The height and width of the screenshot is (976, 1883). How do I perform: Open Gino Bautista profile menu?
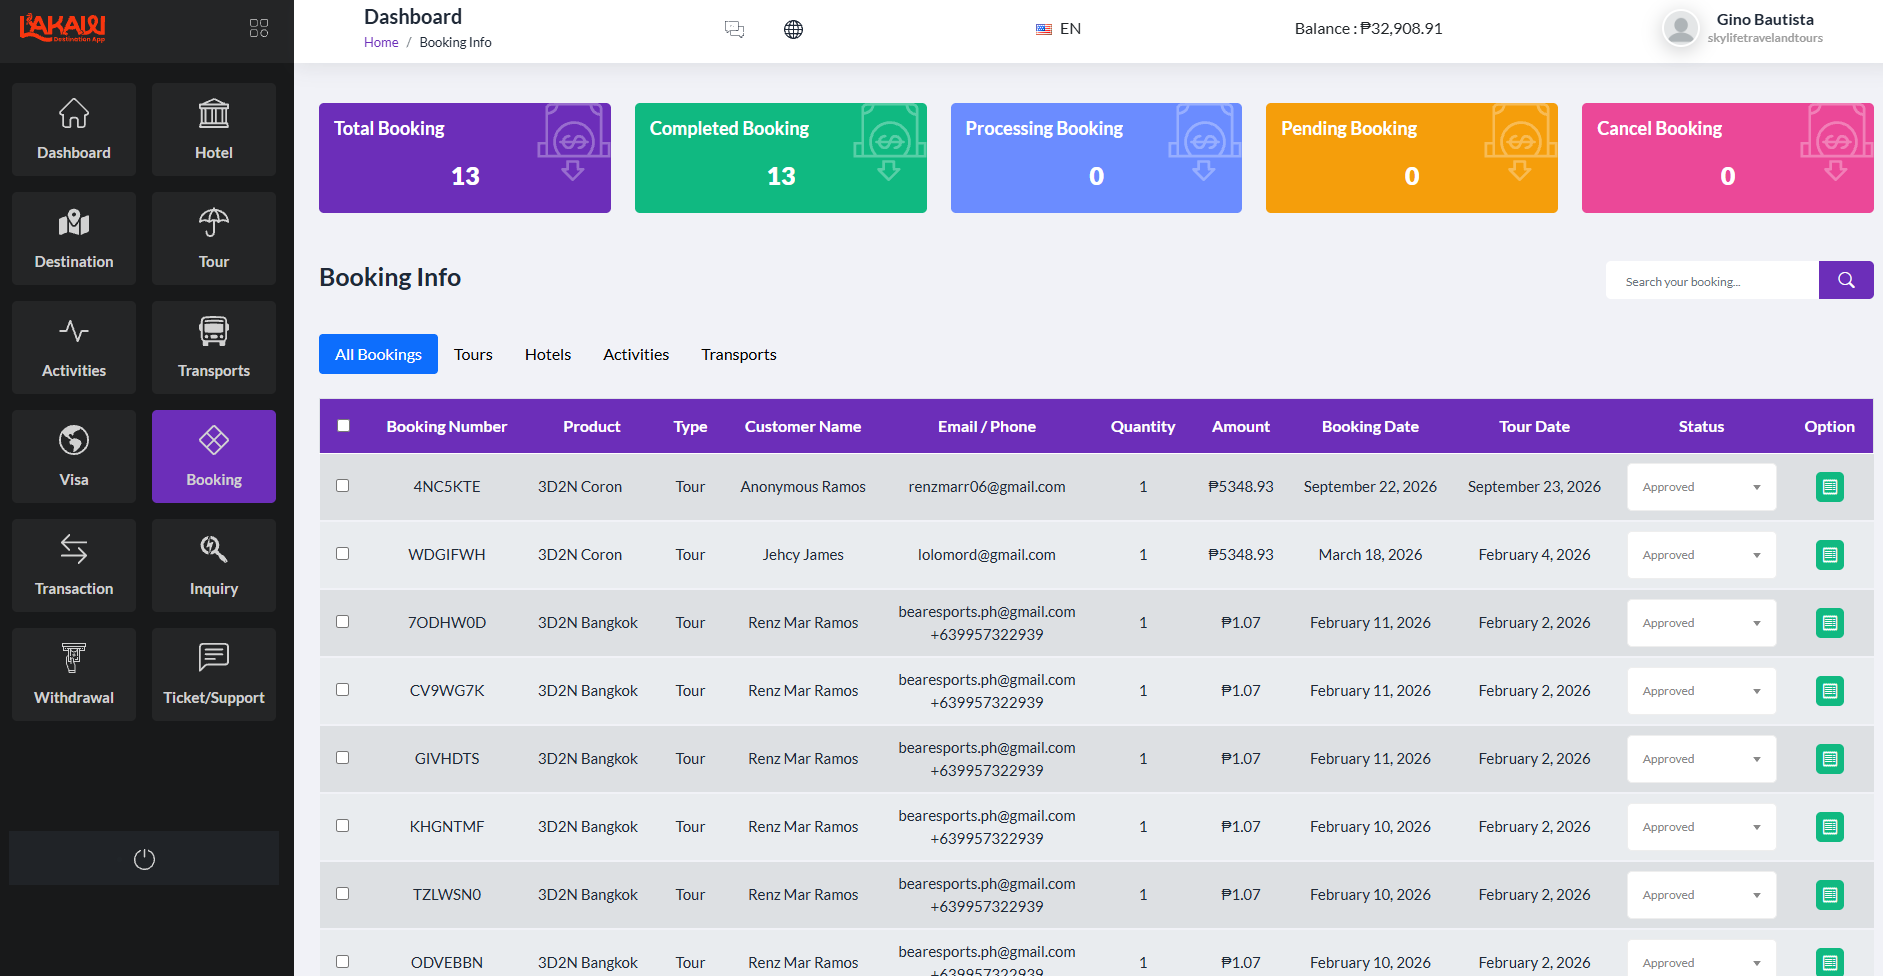click(x=1743, y=28)
